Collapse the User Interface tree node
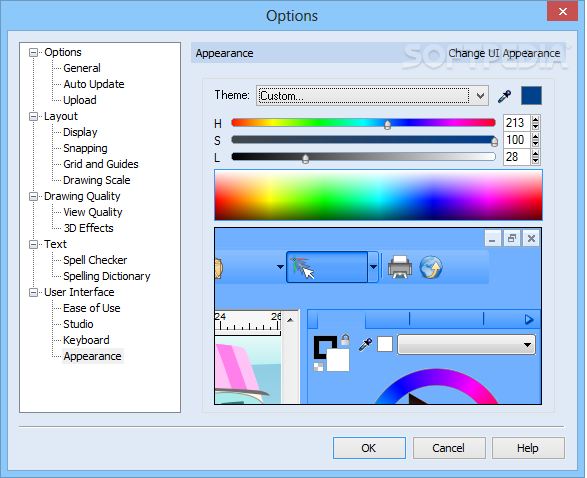587x478 pixels. pyautogui.click(x=34, y=292)
